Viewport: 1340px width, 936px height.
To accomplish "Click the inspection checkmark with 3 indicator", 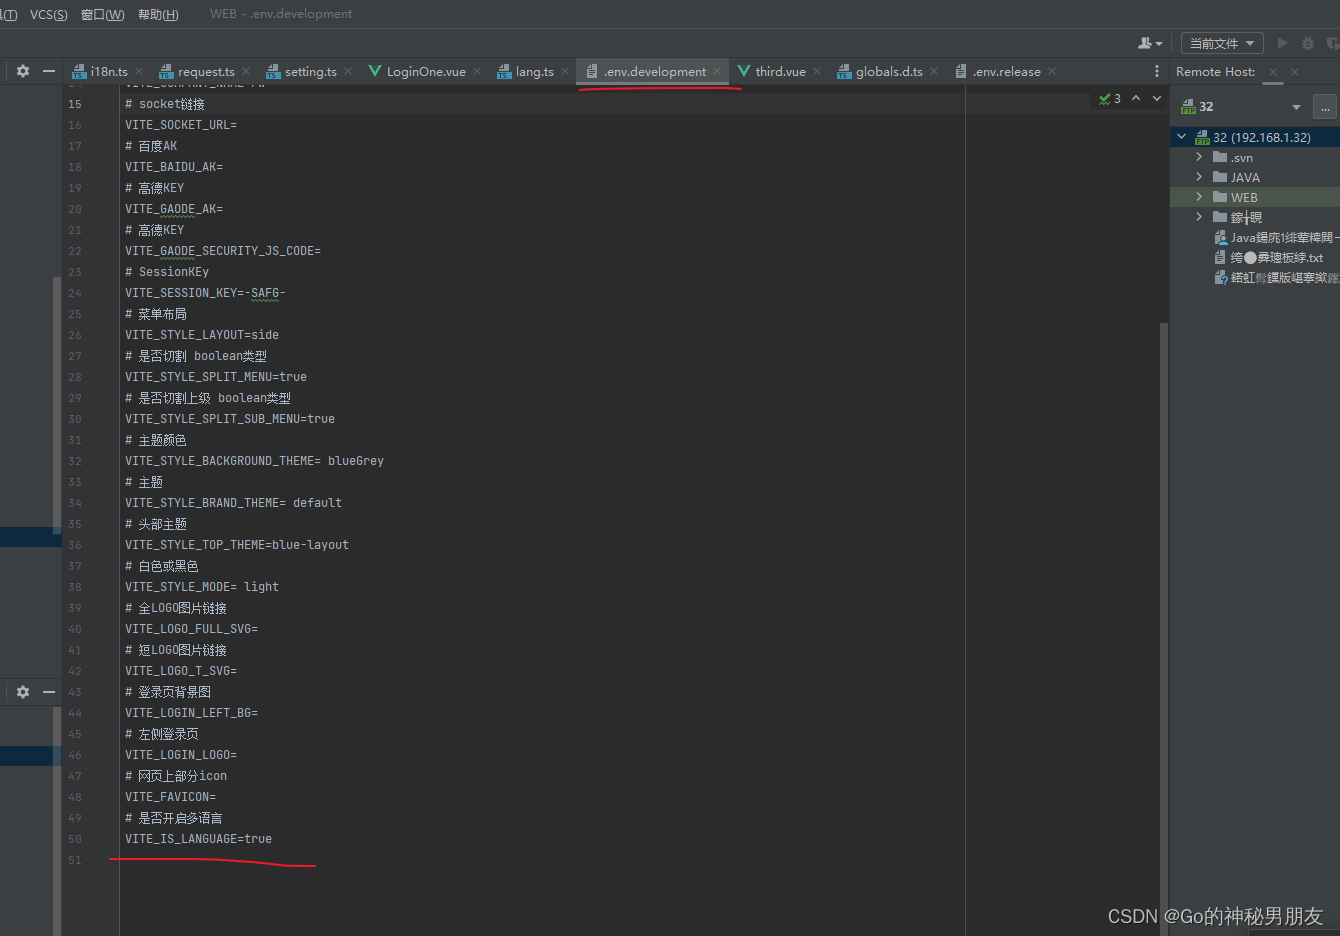I will pyautogui.click(x=1110, y=98).
